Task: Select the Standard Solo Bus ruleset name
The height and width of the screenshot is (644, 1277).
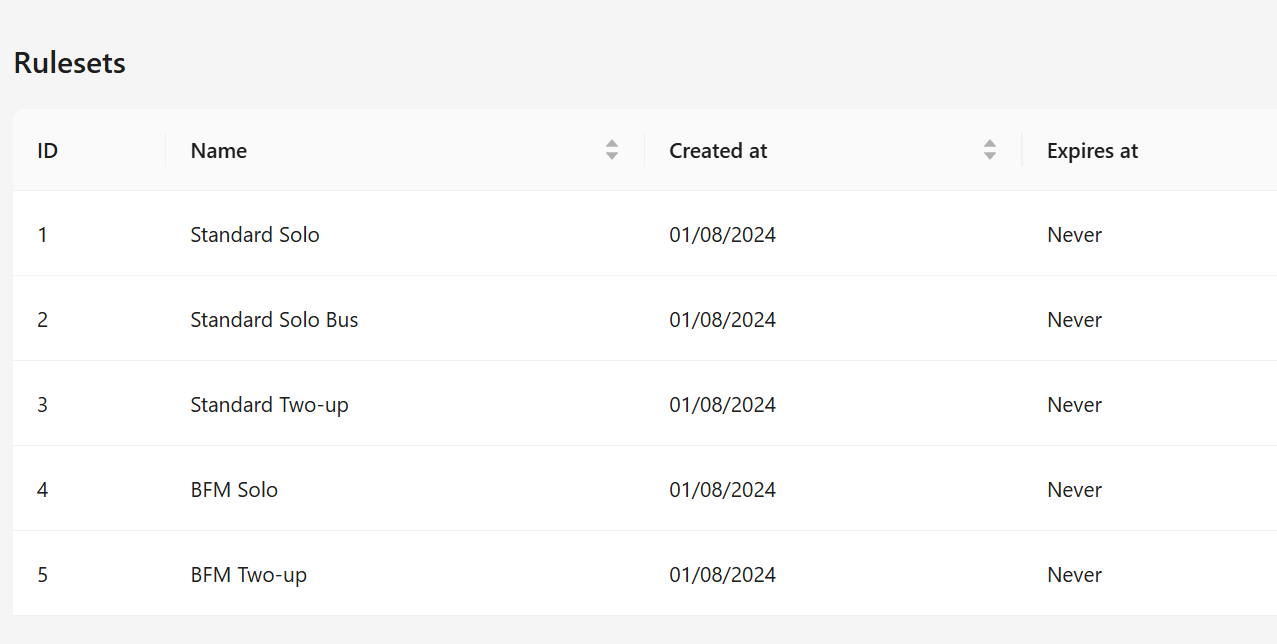Action: [x=274, y=320]
